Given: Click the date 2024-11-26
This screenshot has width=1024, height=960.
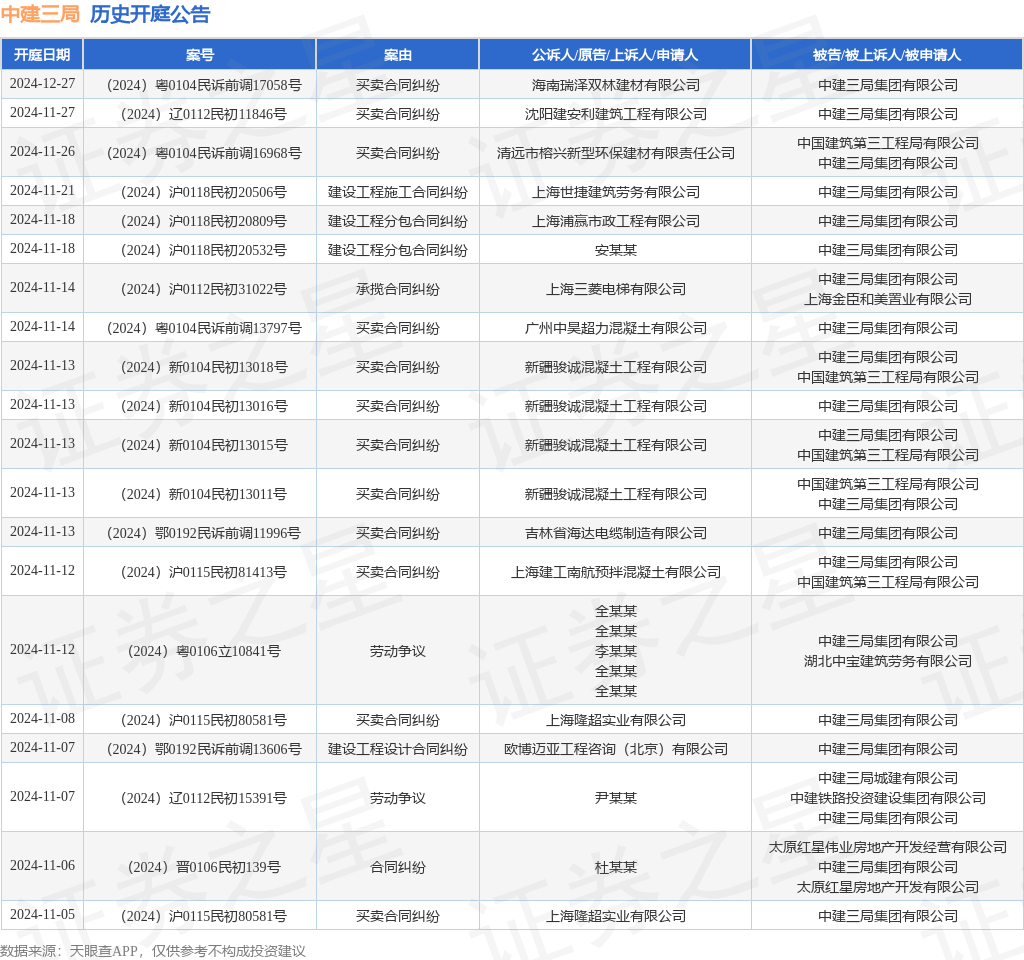Looking at the screenshot, I should [42, 152].
